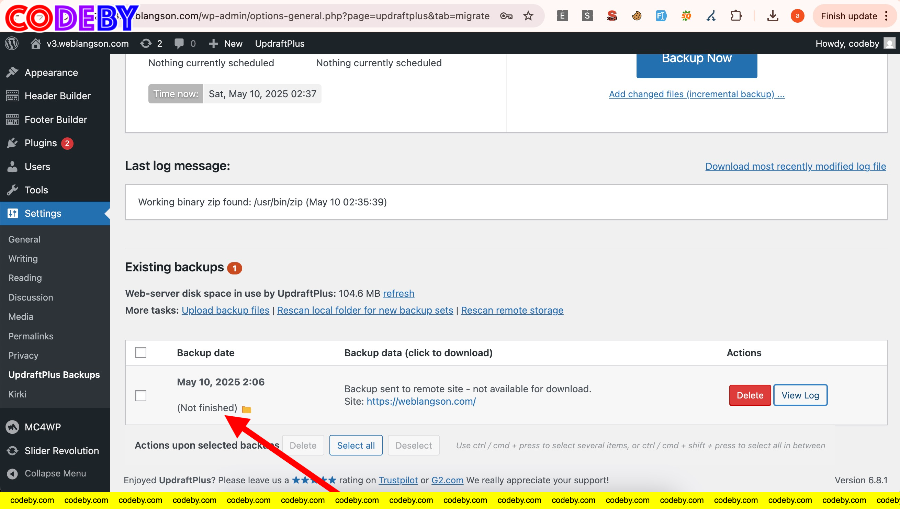Go to Discussion settings submenu

click(x=30, y=297)
